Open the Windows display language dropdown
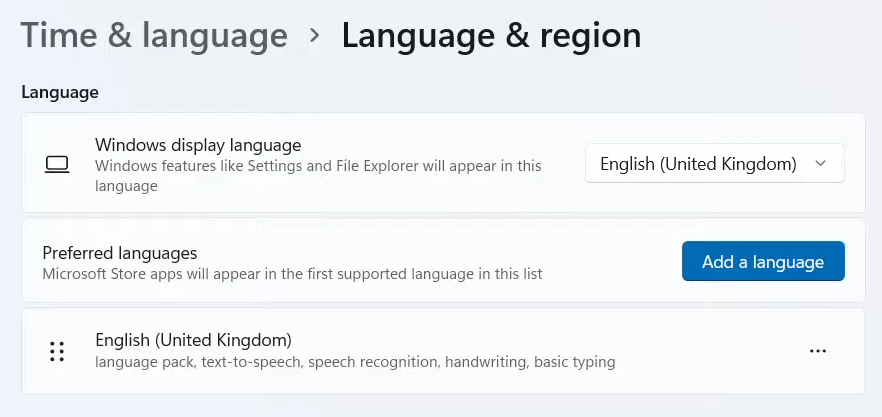Screen dimensions: 882x417 714,164
